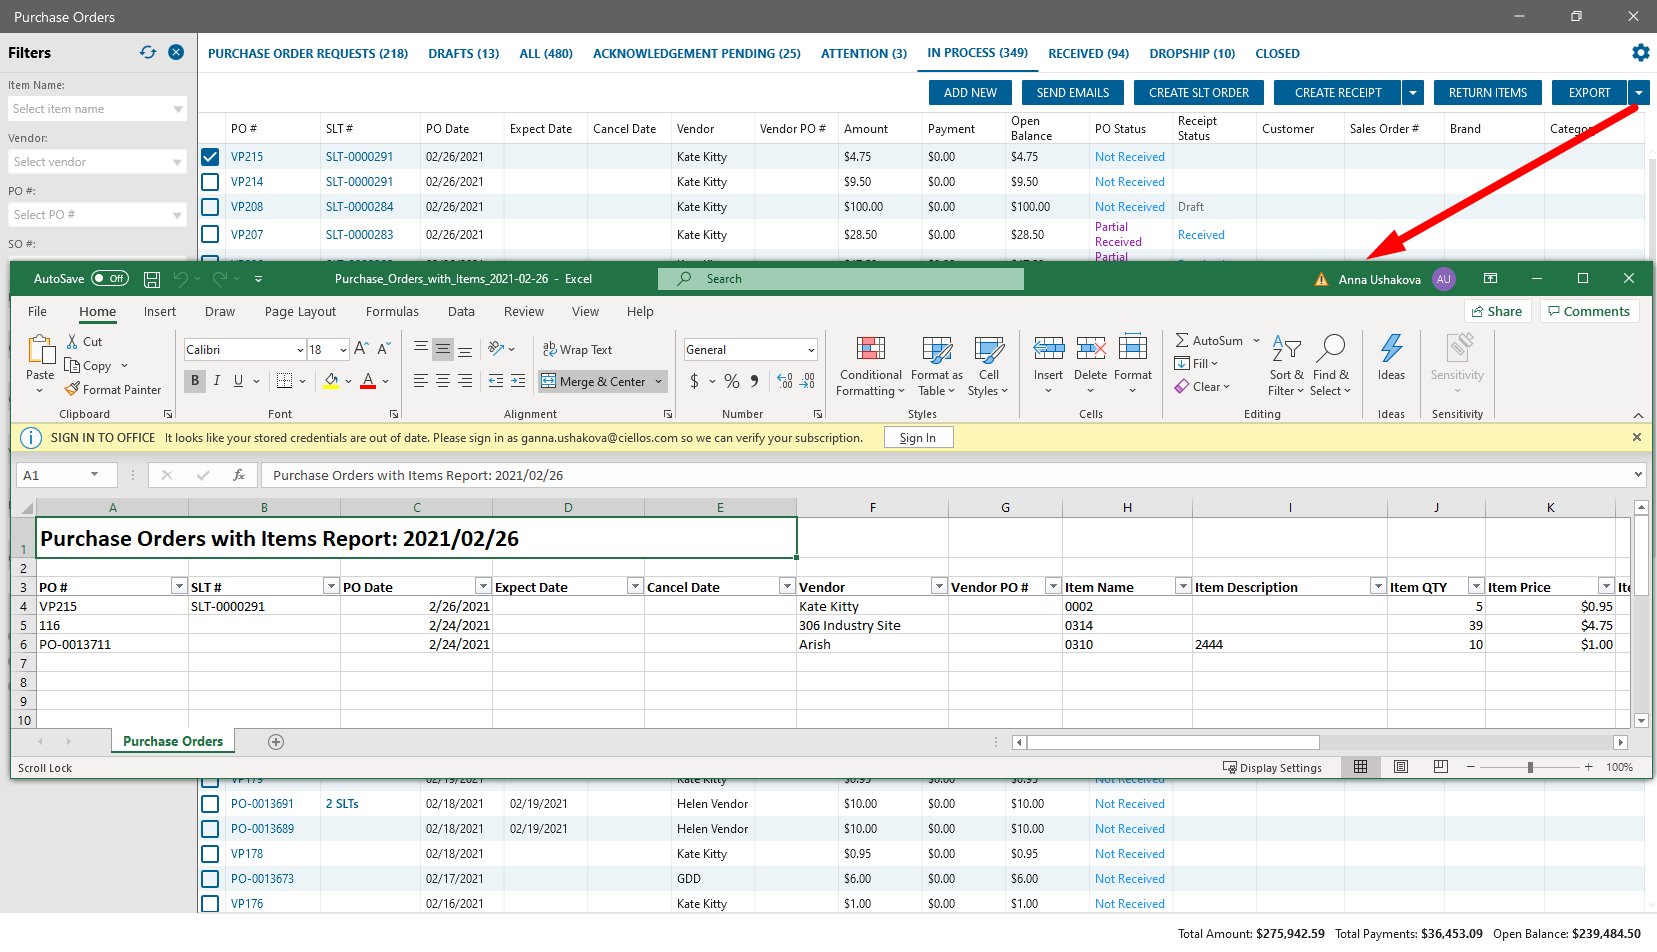The image size is (1657, 952).
Task: Click the Excel save icon
Action: pyautogui.click(x=152, y=279)
